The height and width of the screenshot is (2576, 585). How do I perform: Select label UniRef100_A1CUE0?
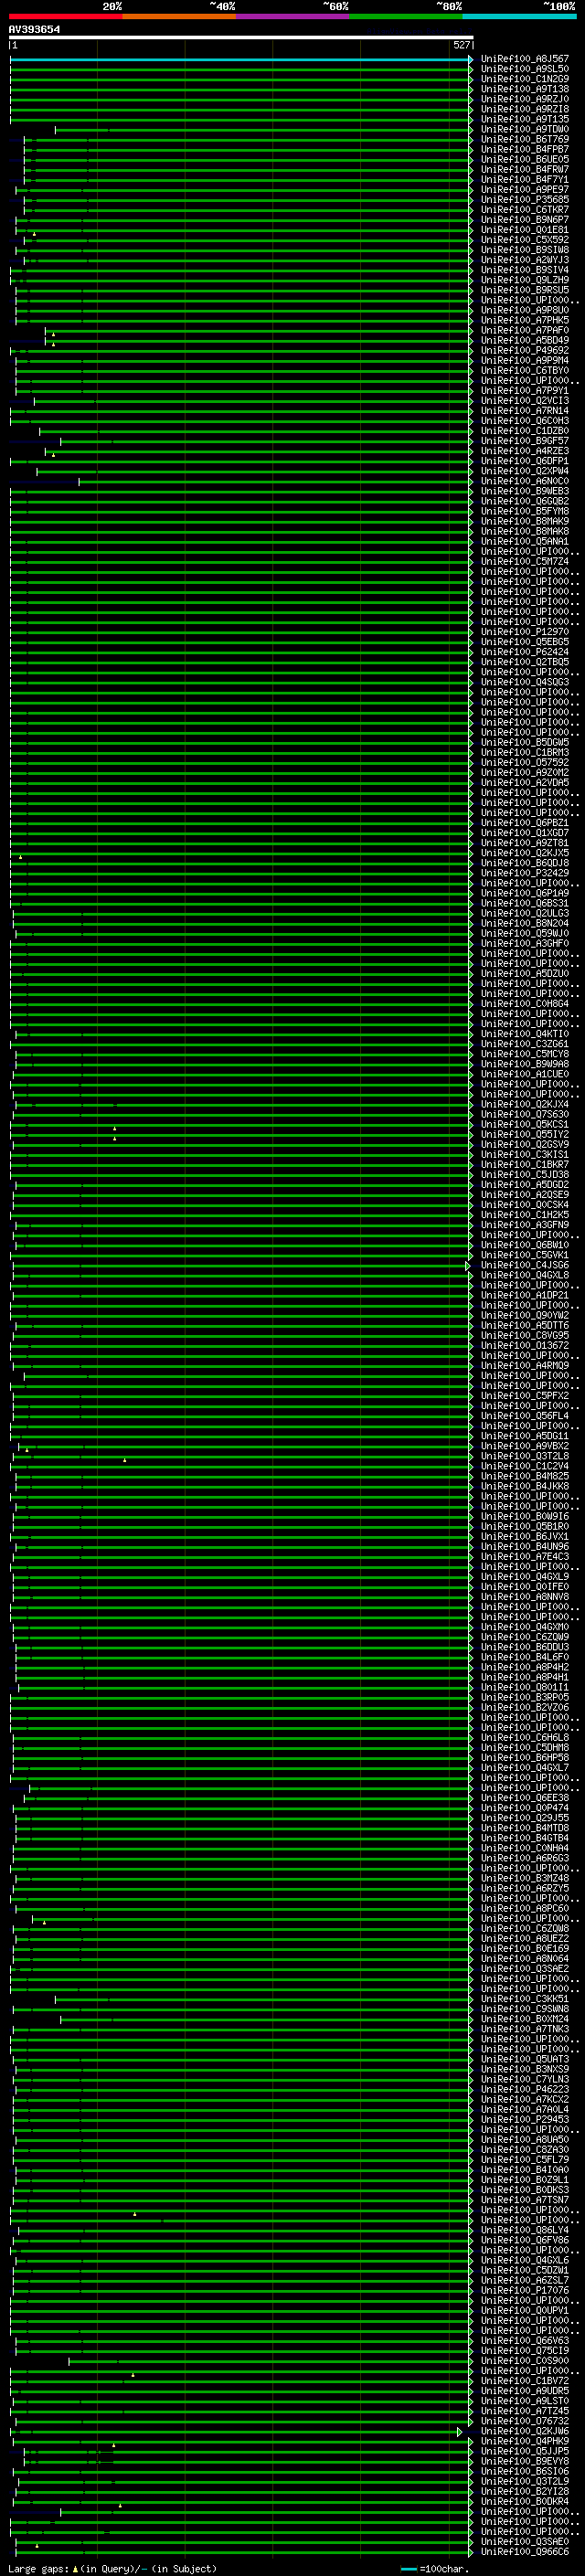525,1074
